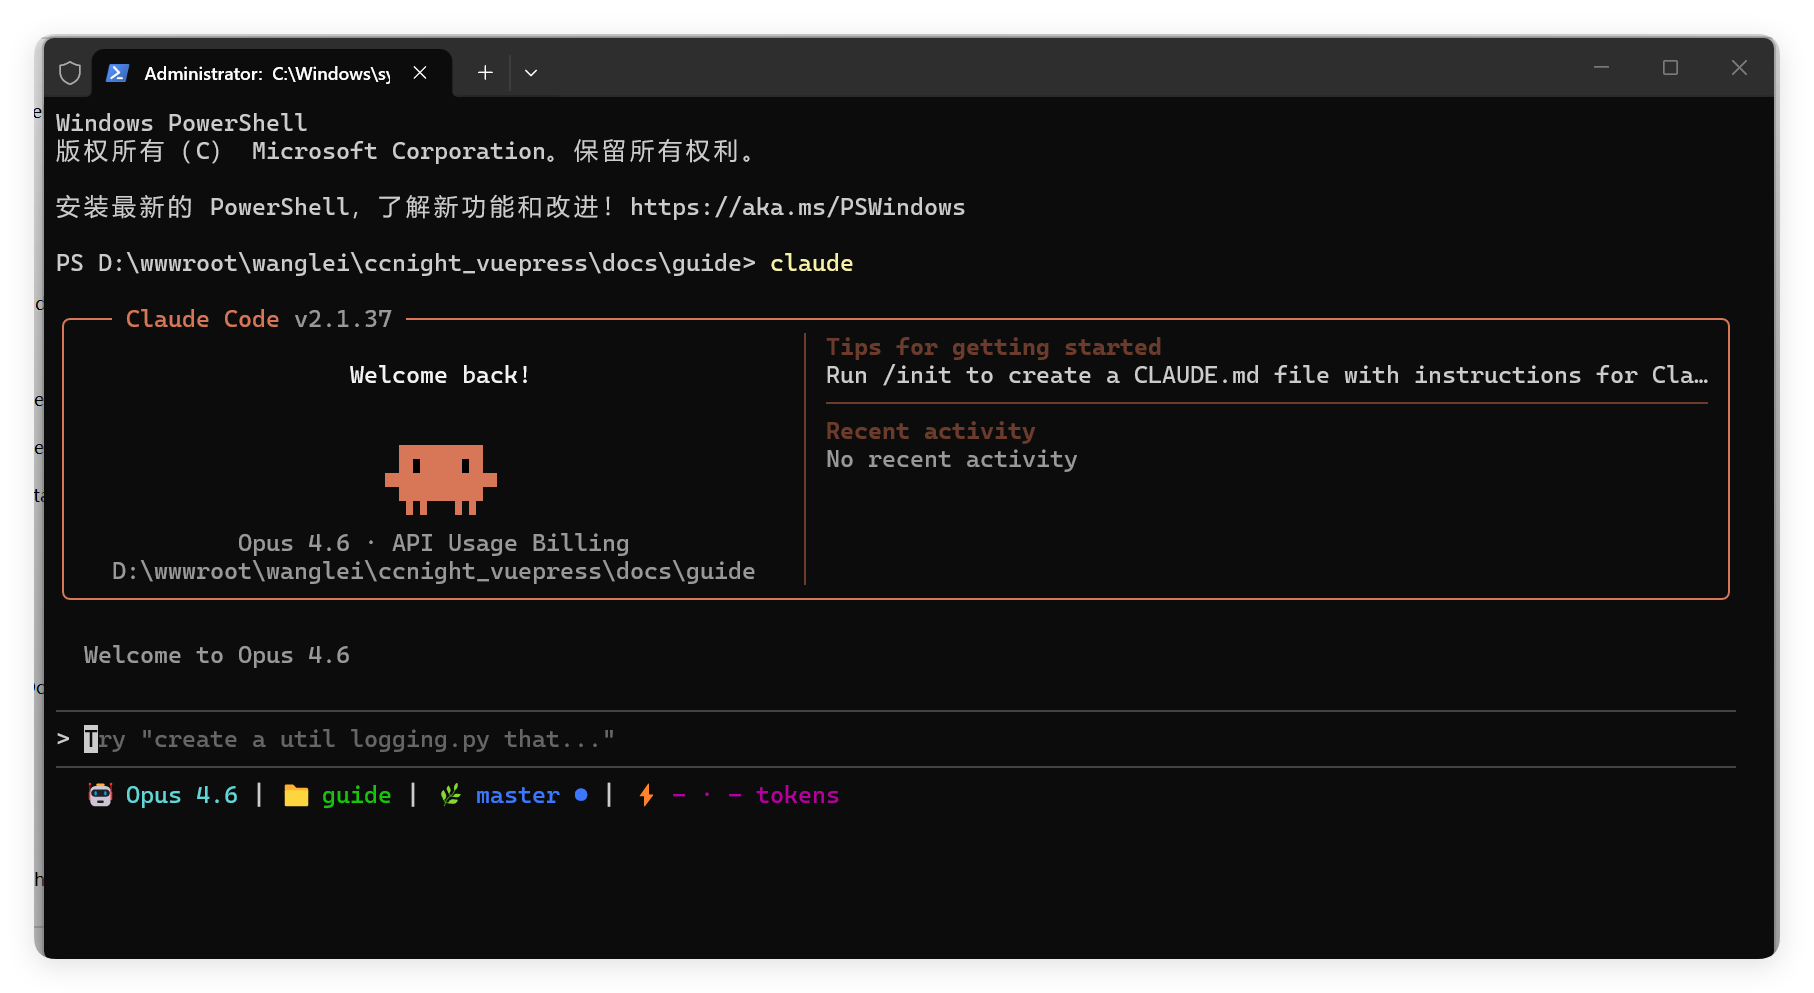Screen dimensions: 1814x993
Task: Click the folder icon next to guide
Action: [296, 795]
